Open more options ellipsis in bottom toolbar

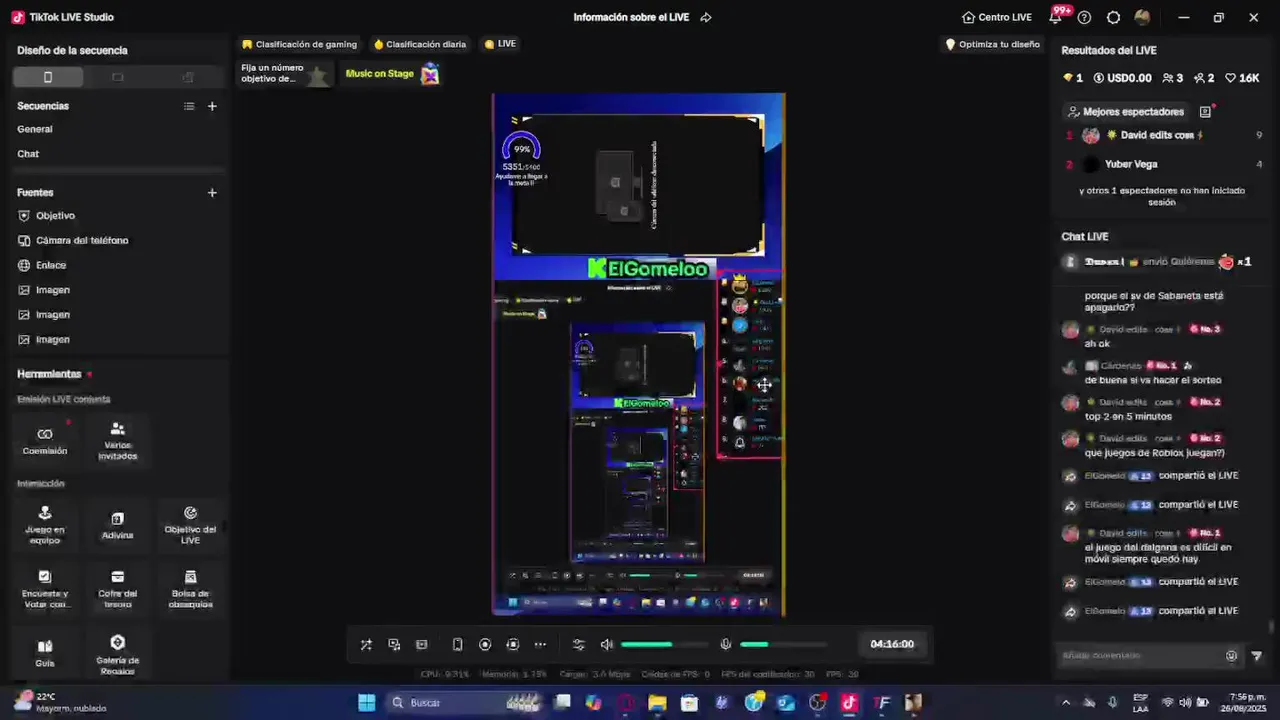(x=540, y=645)
